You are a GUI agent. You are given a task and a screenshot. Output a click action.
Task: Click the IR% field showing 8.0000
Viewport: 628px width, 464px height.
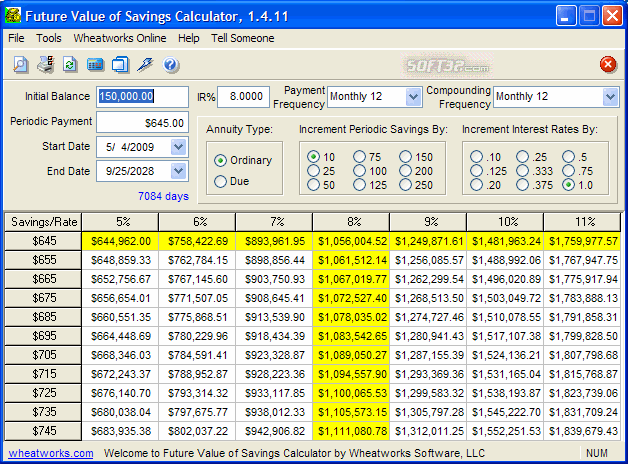(x=244, y=96)
